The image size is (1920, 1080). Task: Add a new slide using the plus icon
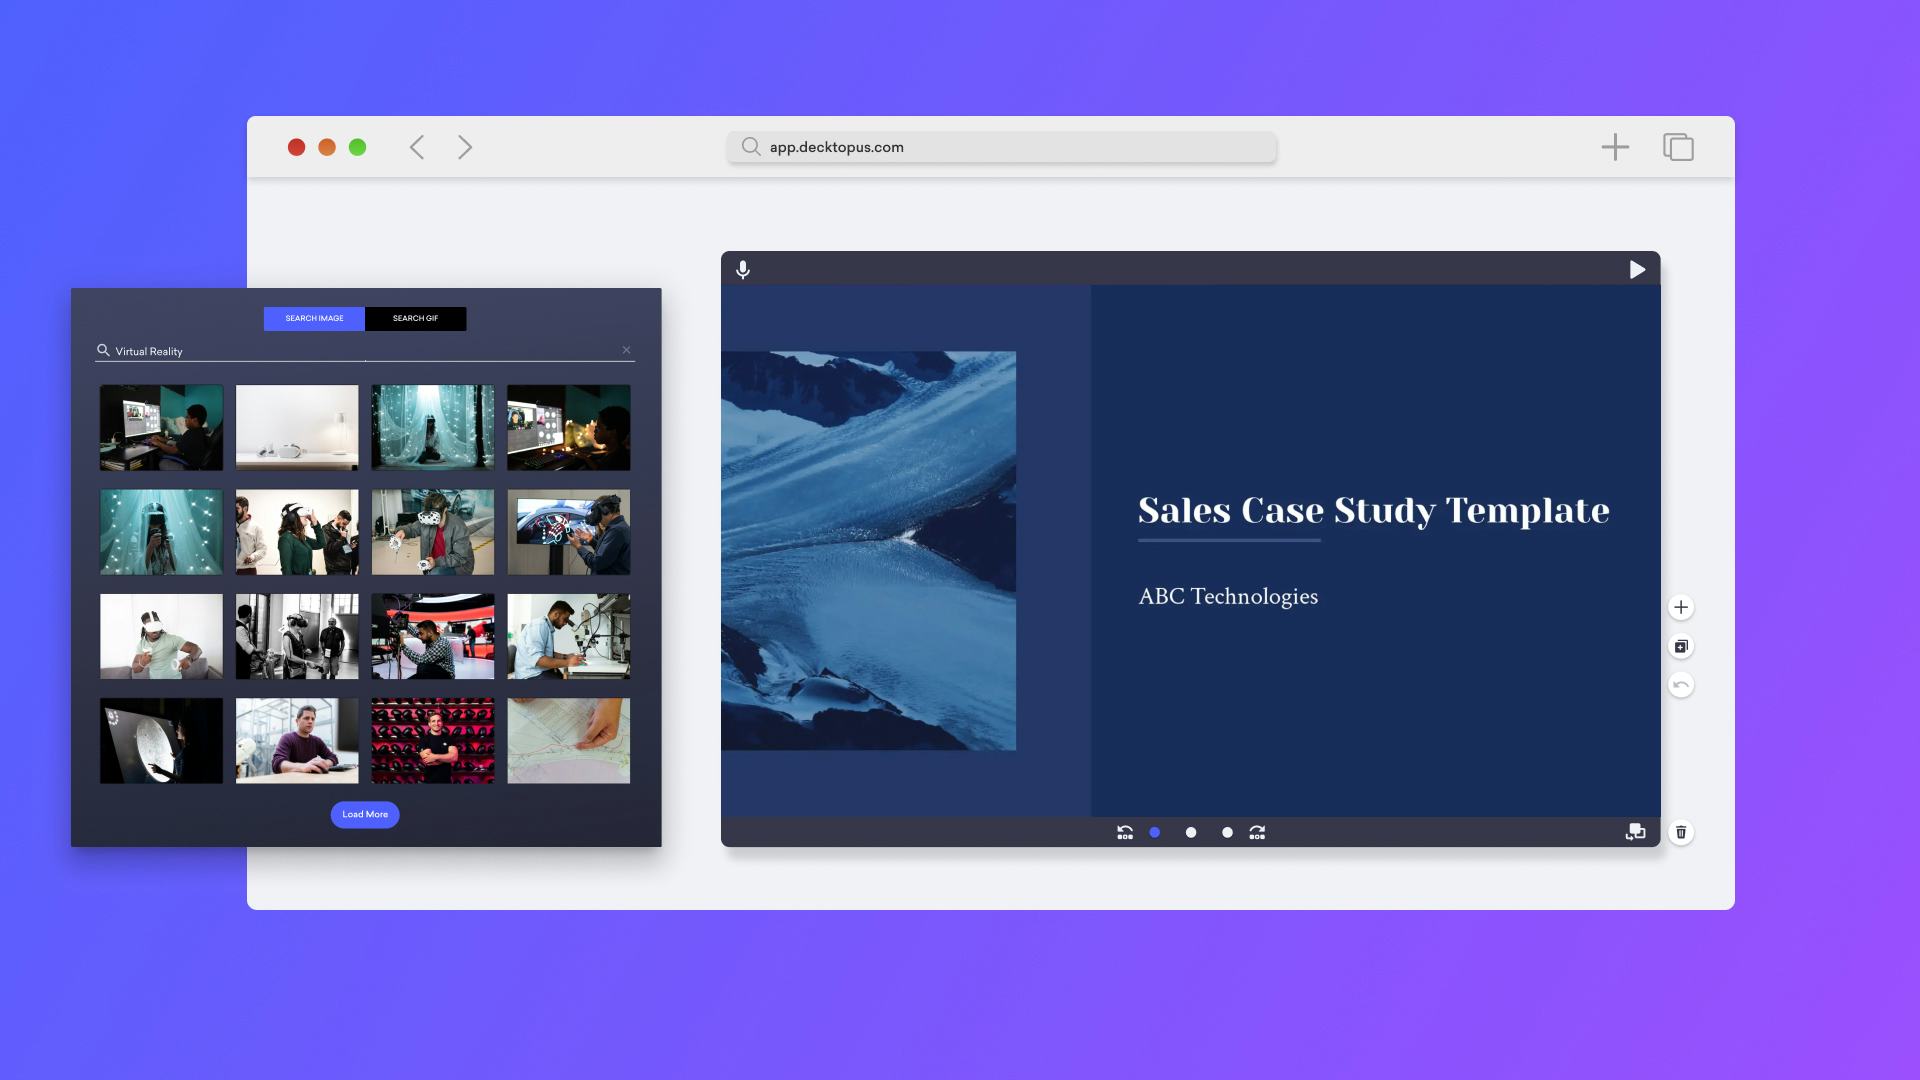click(x=1681, y=606)
